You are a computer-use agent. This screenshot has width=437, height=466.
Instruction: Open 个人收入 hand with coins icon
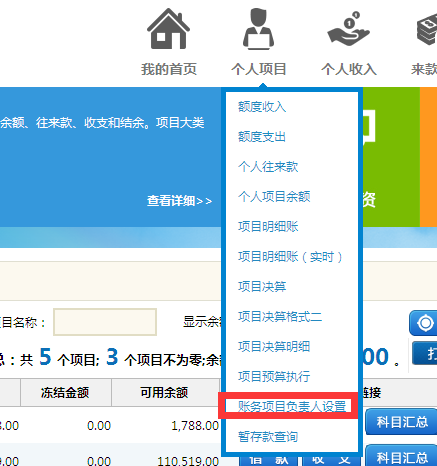point(348,28)
